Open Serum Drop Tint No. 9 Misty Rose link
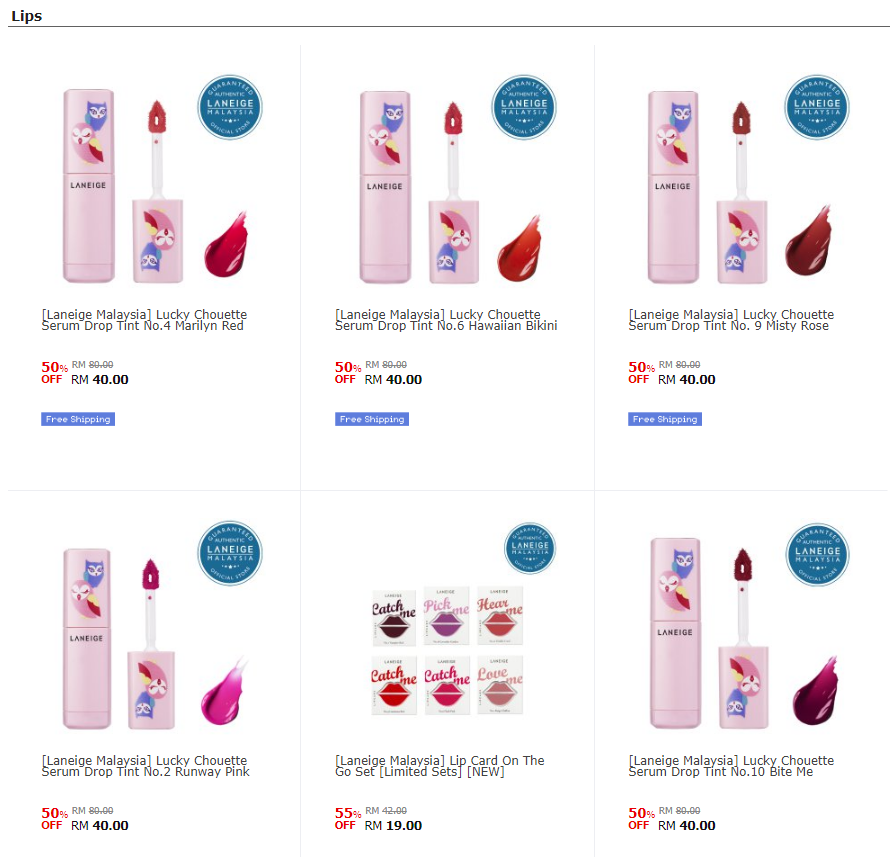 click(731, 320)
